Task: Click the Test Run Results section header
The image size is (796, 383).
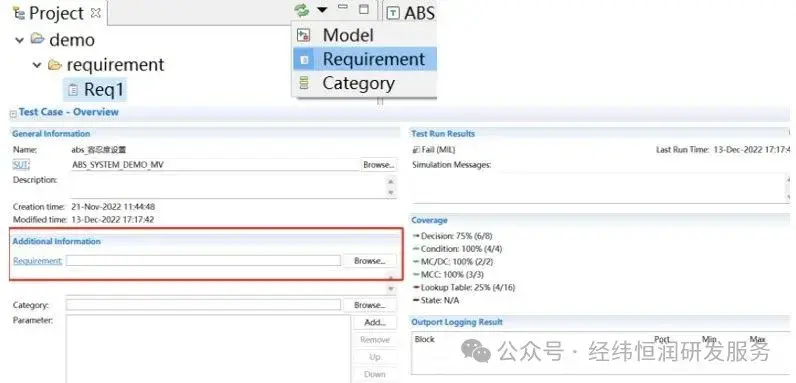Action: (x=443, y=134)
